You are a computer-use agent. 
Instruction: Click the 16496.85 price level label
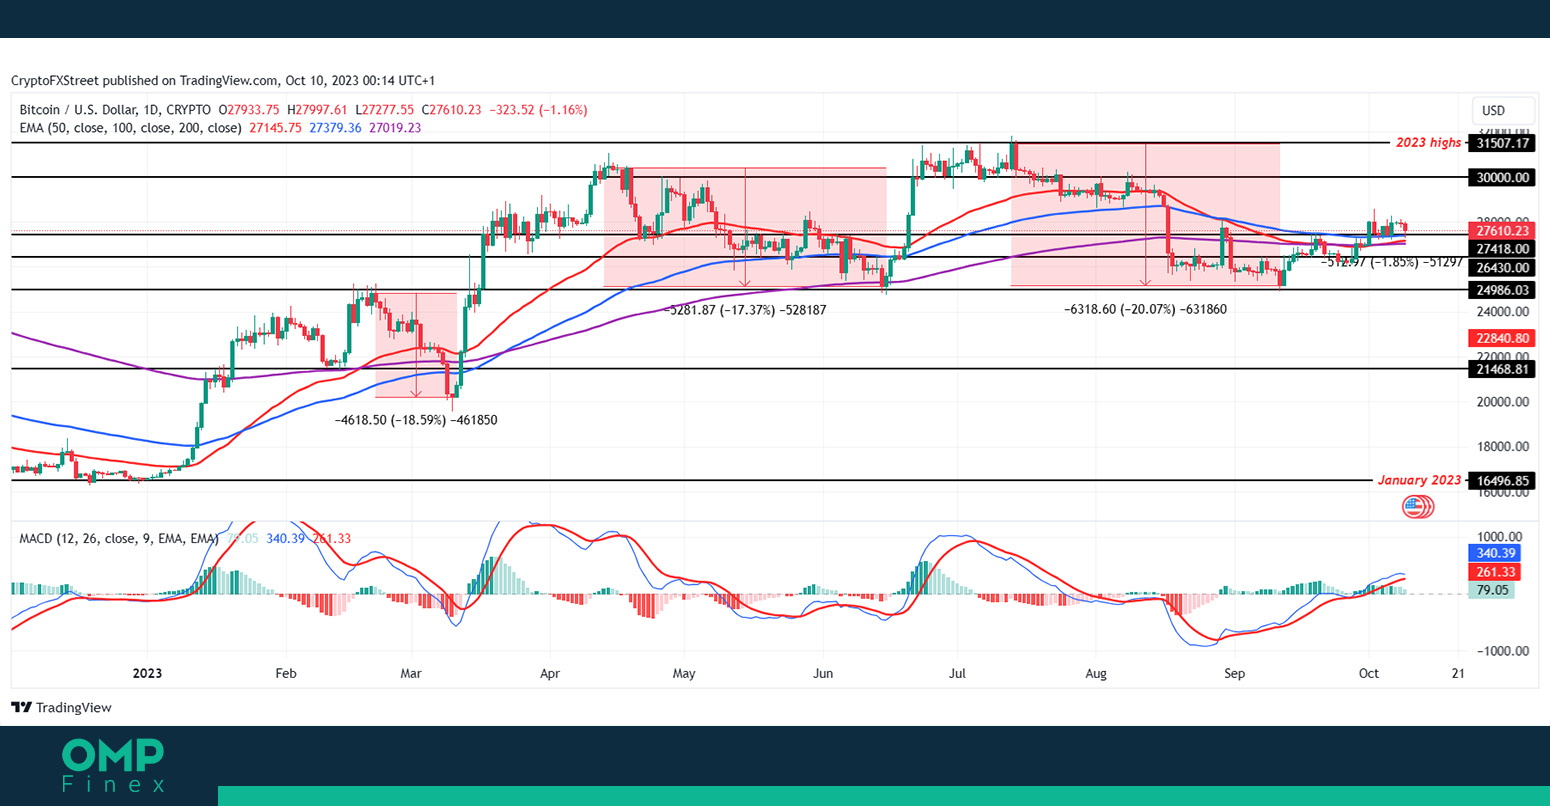click(1500, 480)
